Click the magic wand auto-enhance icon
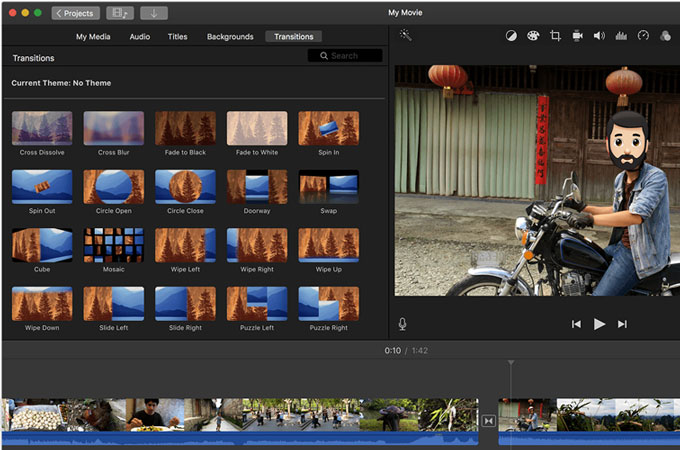680x450 pixels. 406,35
